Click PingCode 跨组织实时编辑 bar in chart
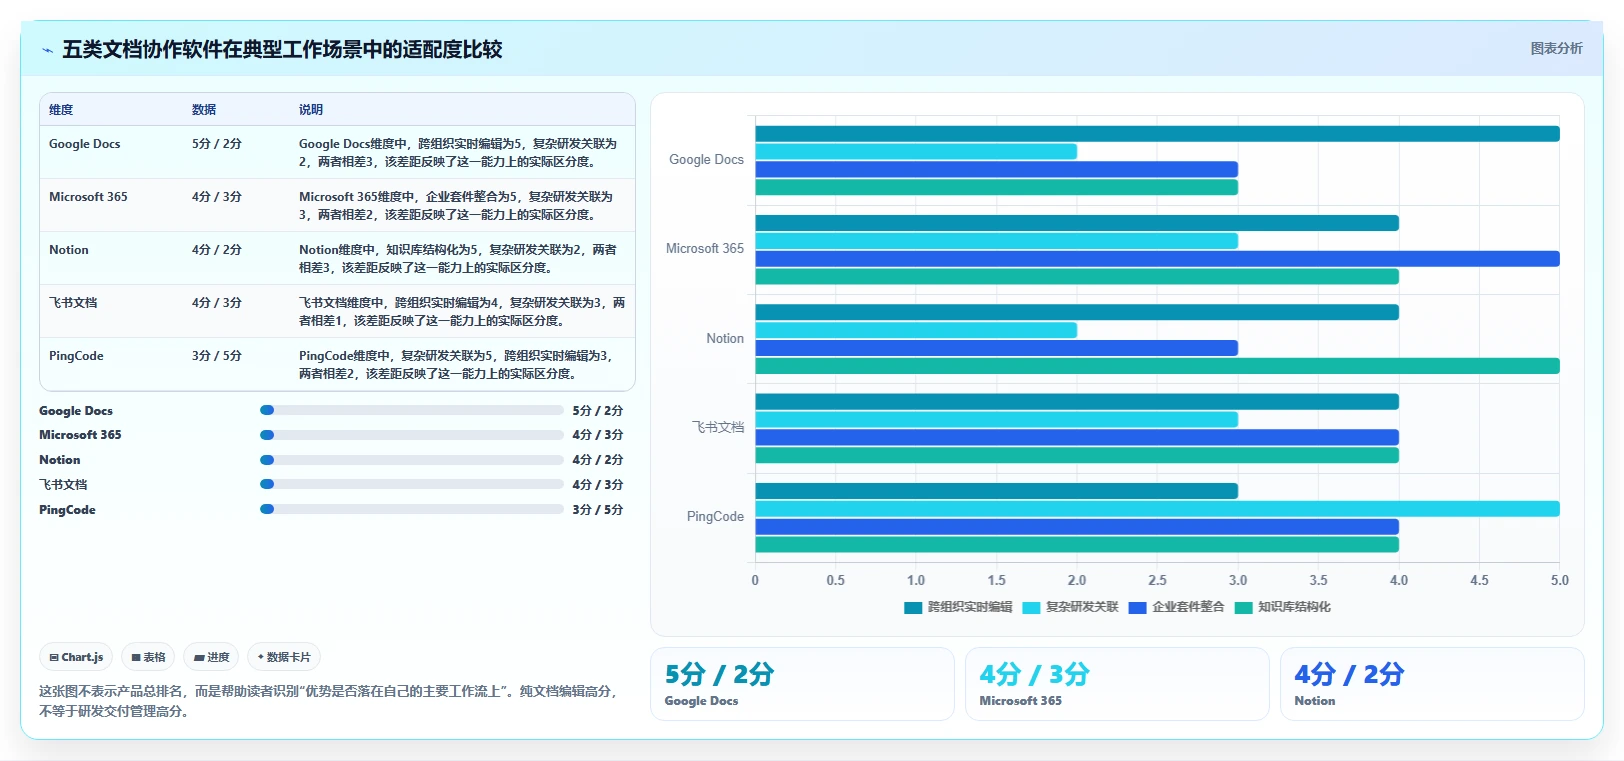The image size is (1624, 761). pos(996,491)
